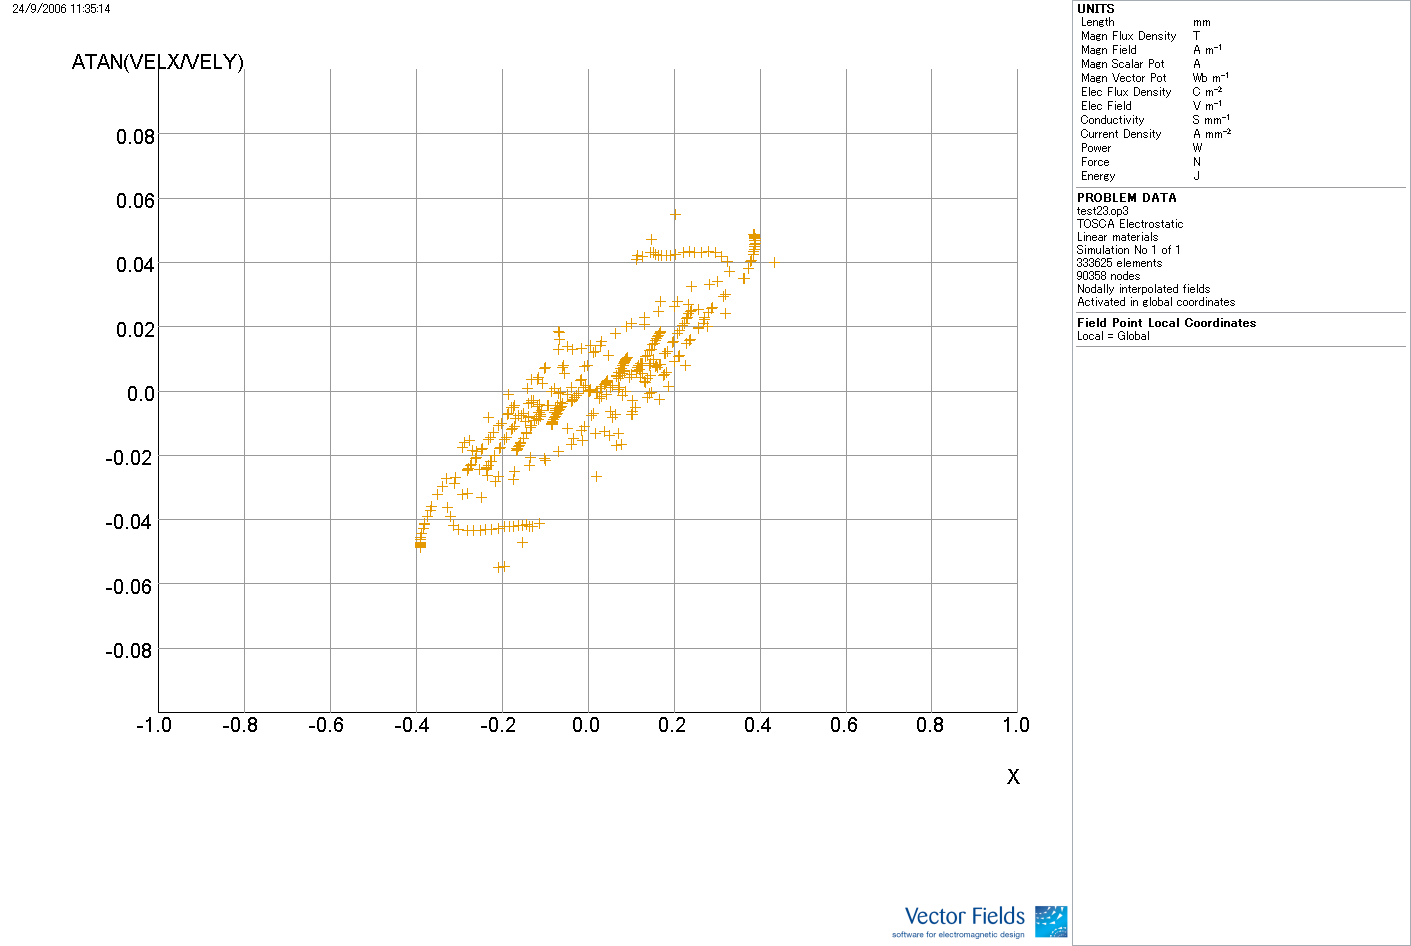Click the UNITS panel heading
Image resolution: width=1411 pixels, height=946 pixels.
coord(1096,9)
